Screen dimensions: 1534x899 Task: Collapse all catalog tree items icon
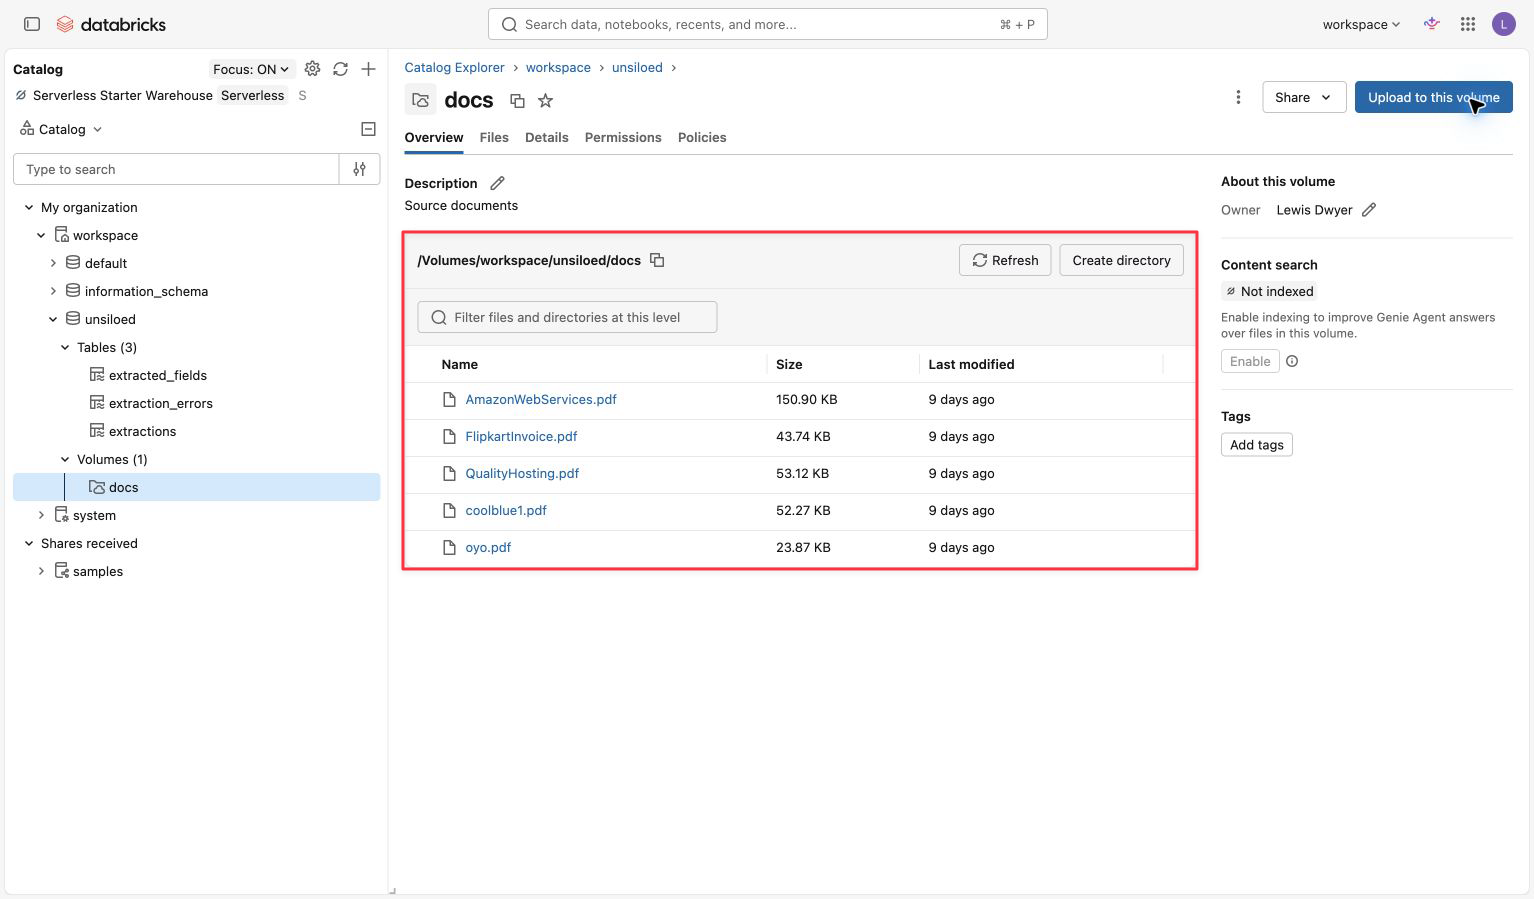coord(368,129)
